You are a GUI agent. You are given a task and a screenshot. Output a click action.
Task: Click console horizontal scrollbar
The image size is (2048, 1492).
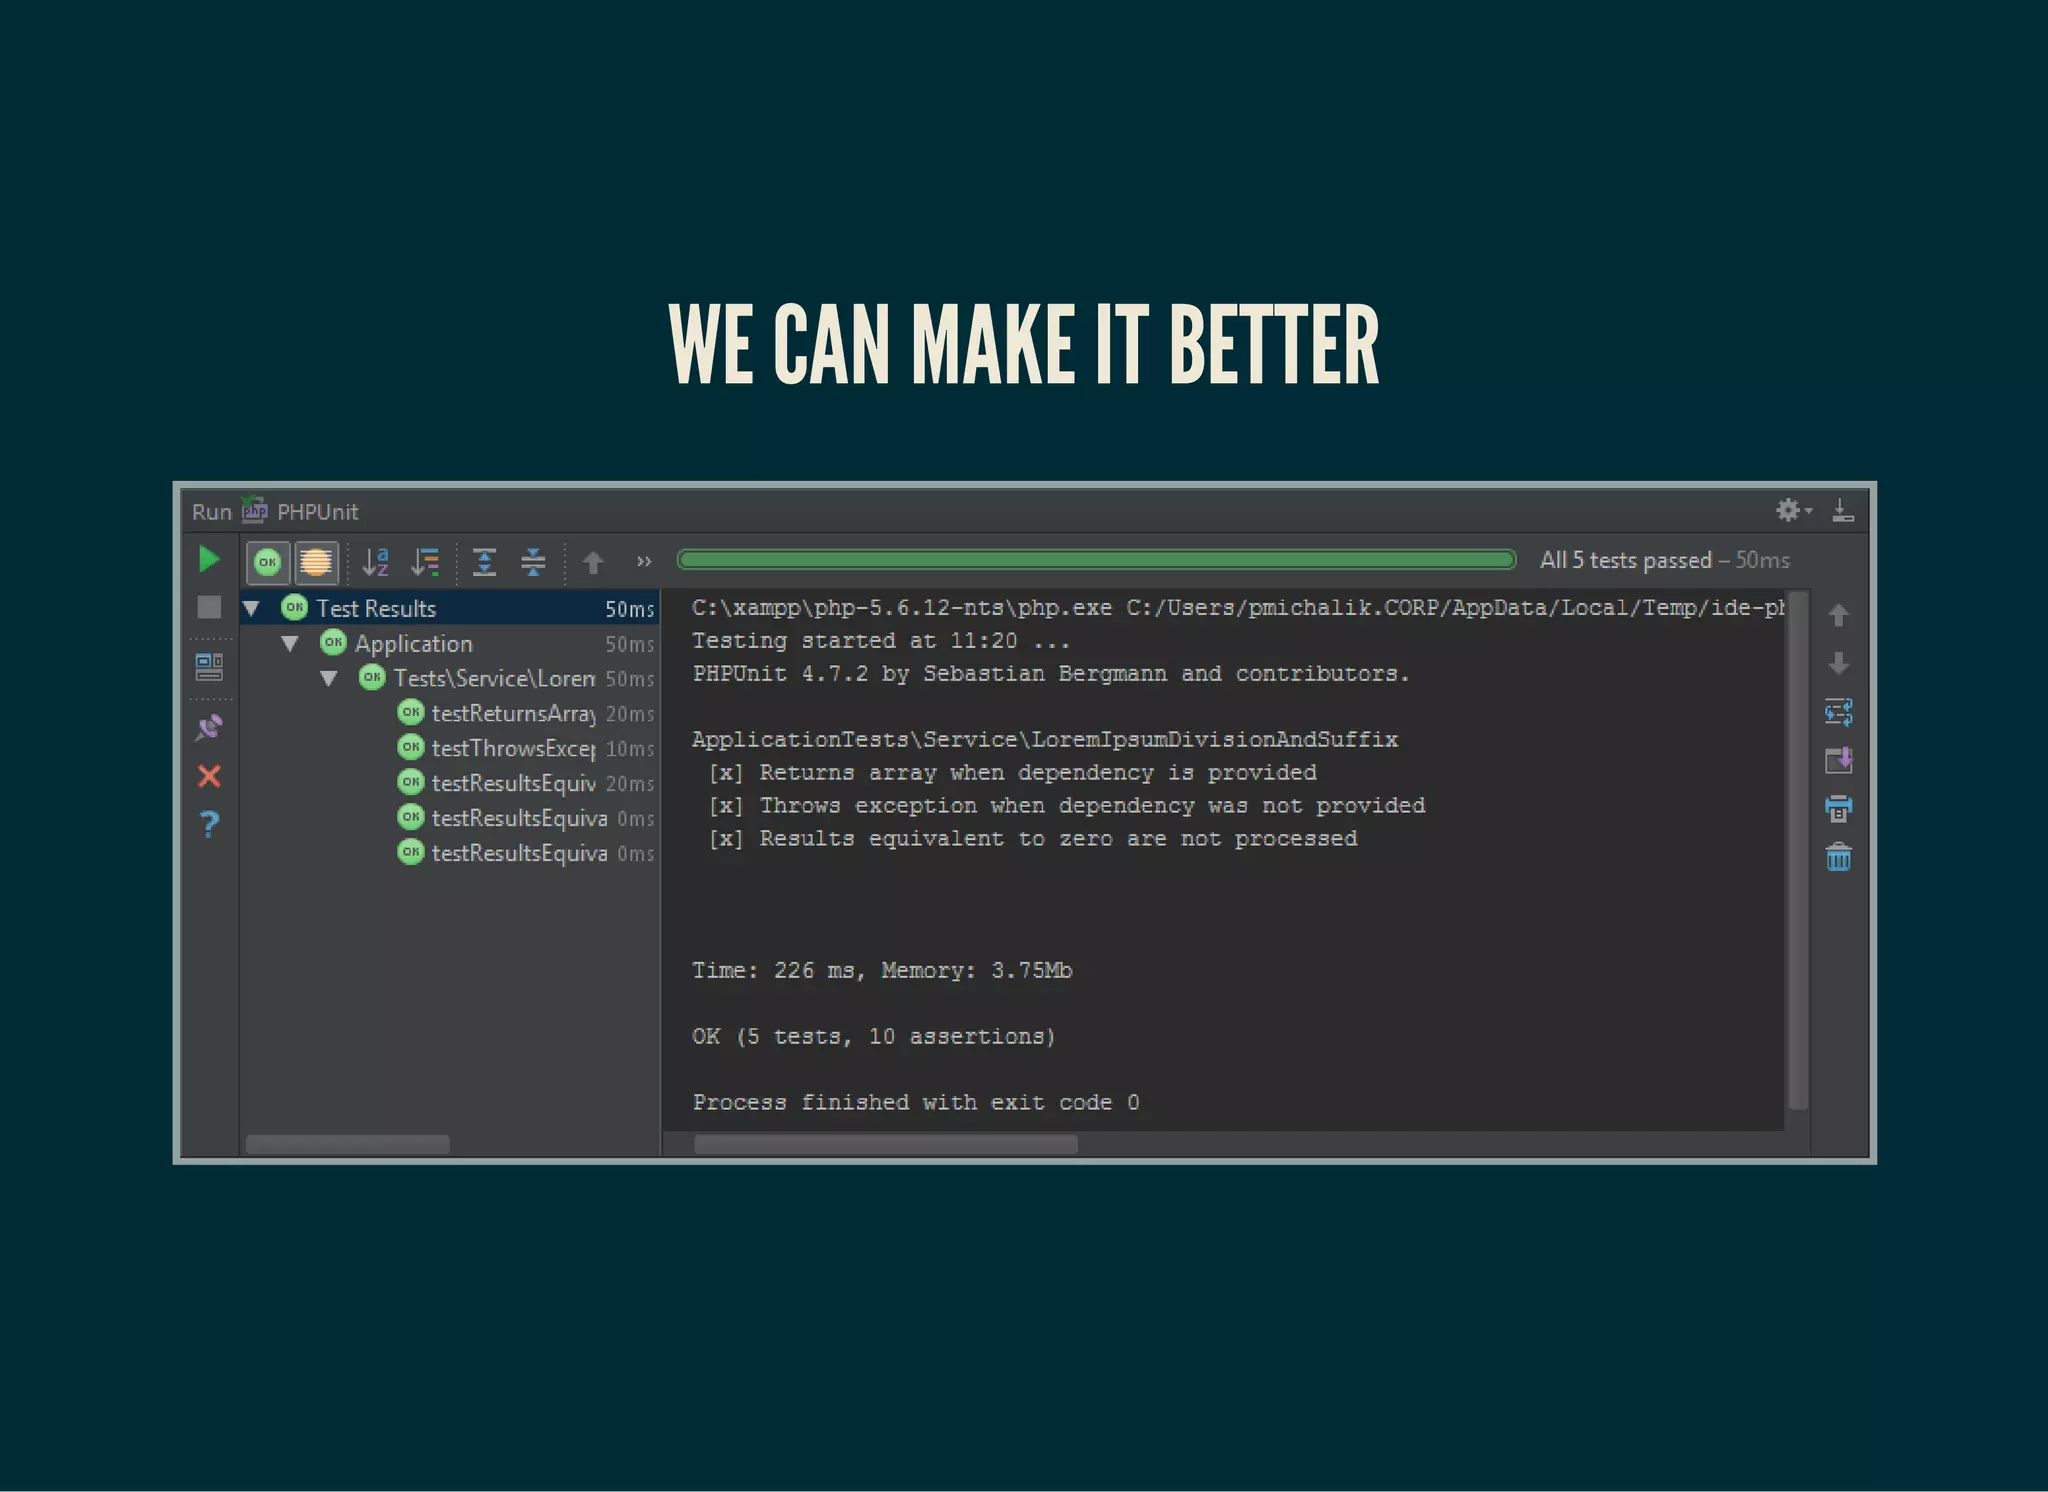(886, 1144)
